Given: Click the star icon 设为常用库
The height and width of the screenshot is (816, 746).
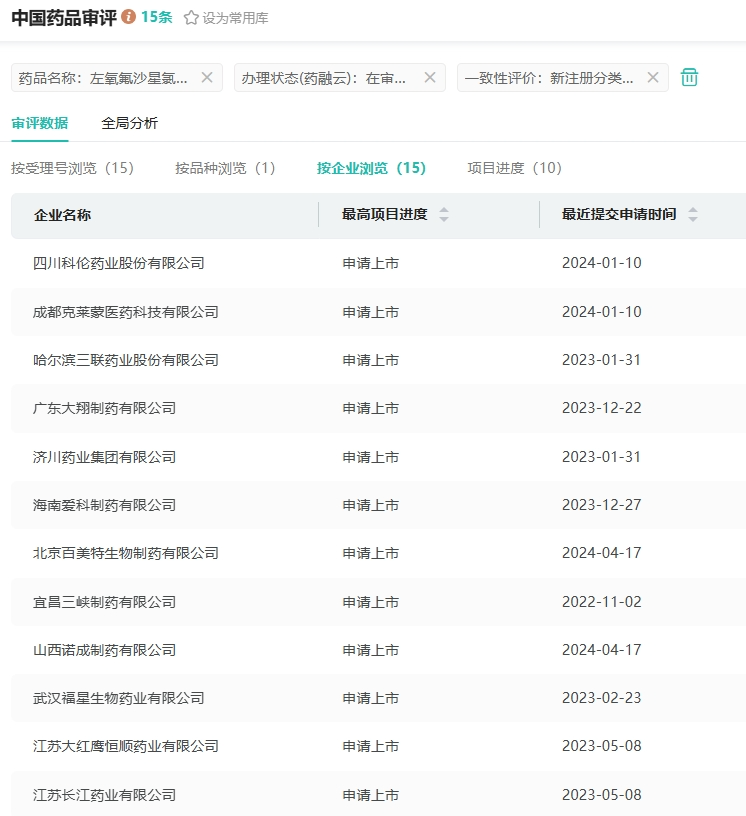Looking at the screenshot, I should pos(191,18).
